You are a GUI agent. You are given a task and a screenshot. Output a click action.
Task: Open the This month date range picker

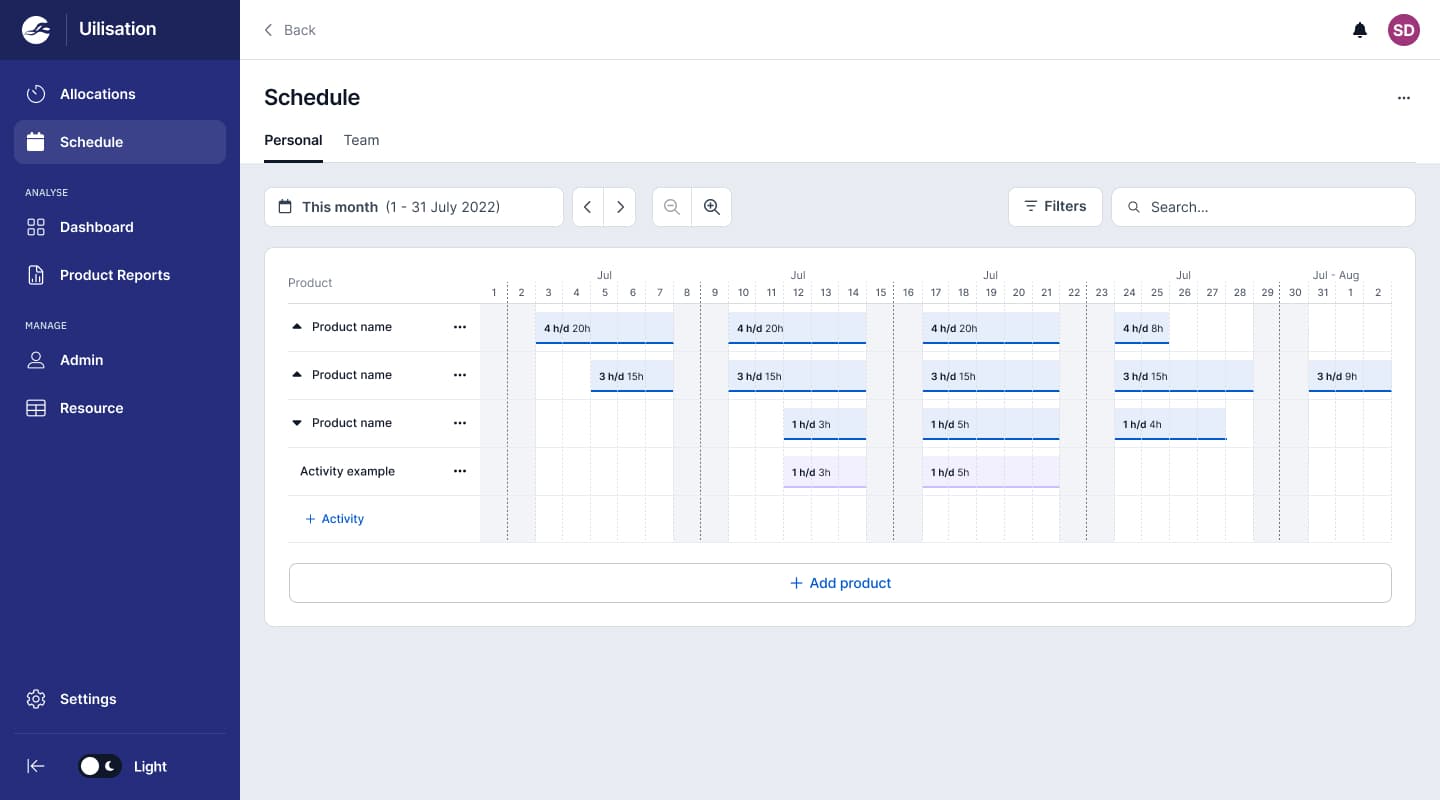(413, 207)
